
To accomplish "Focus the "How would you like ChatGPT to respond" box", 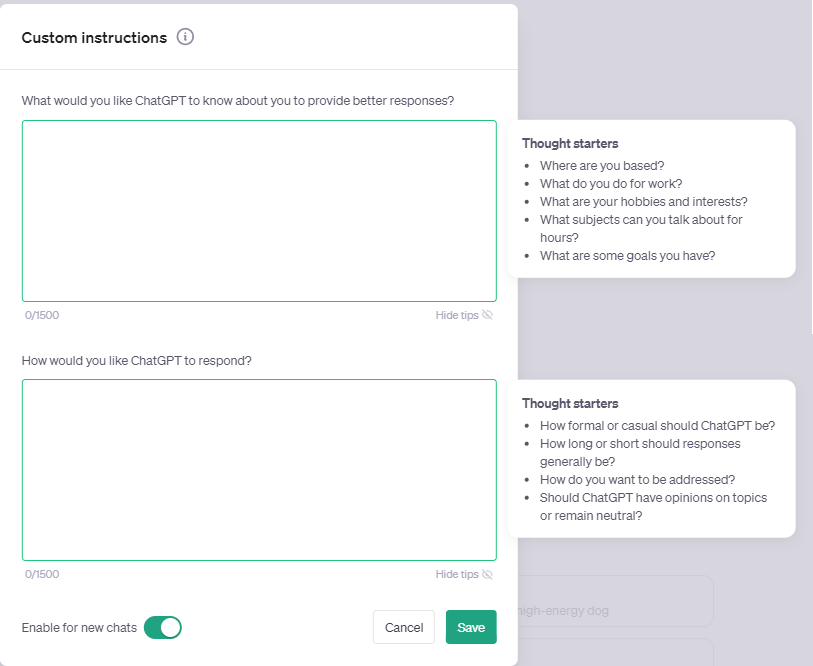I will coord(259,469).
